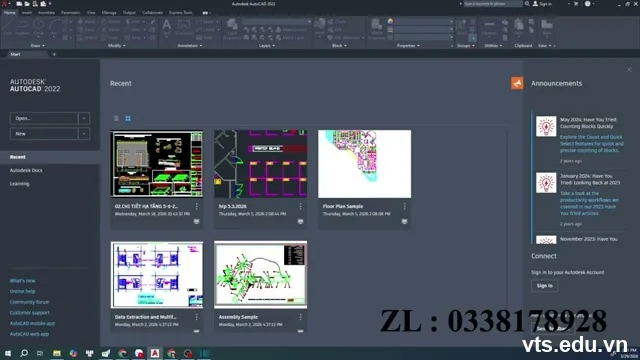
Task: Click Sign In button under Connect
Action: [544, 286]
